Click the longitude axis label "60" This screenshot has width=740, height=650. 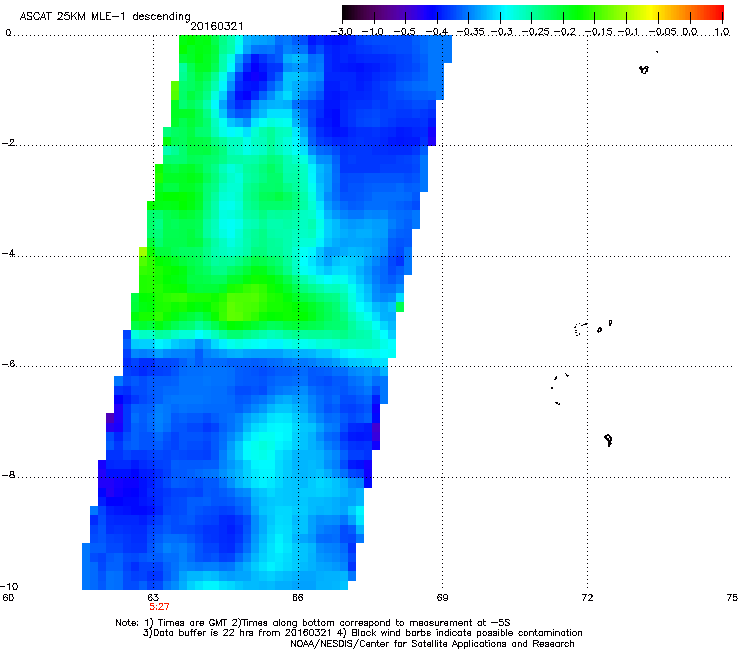click(8, 598)
